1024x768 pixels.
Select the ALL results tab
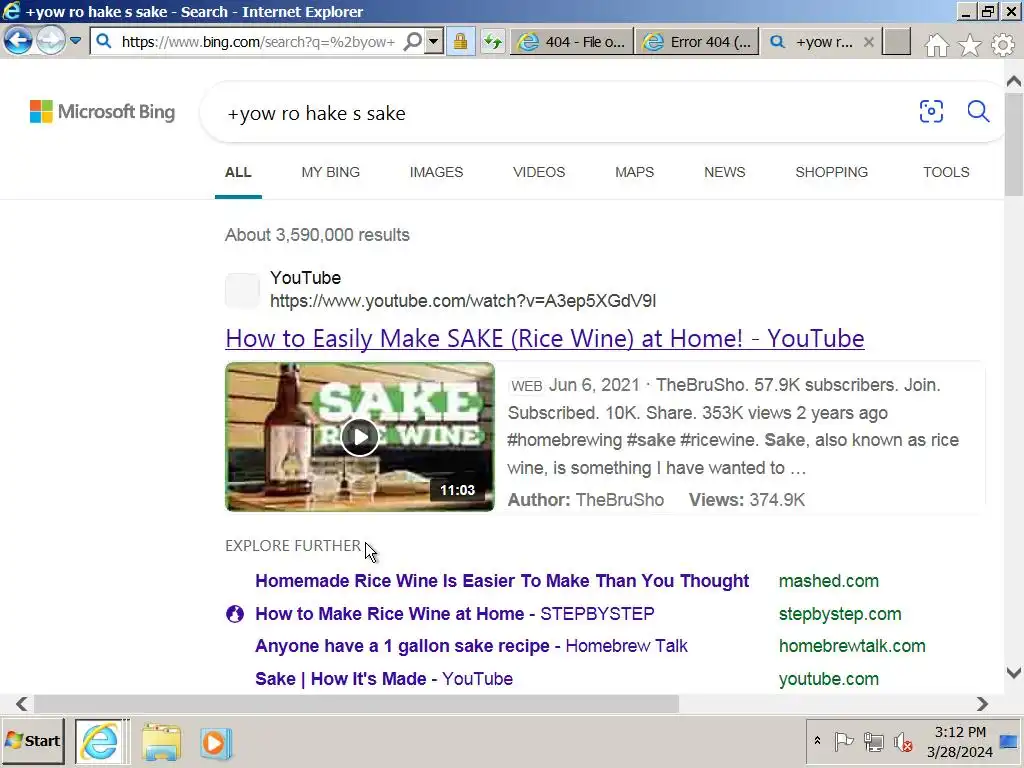[238, 172]
